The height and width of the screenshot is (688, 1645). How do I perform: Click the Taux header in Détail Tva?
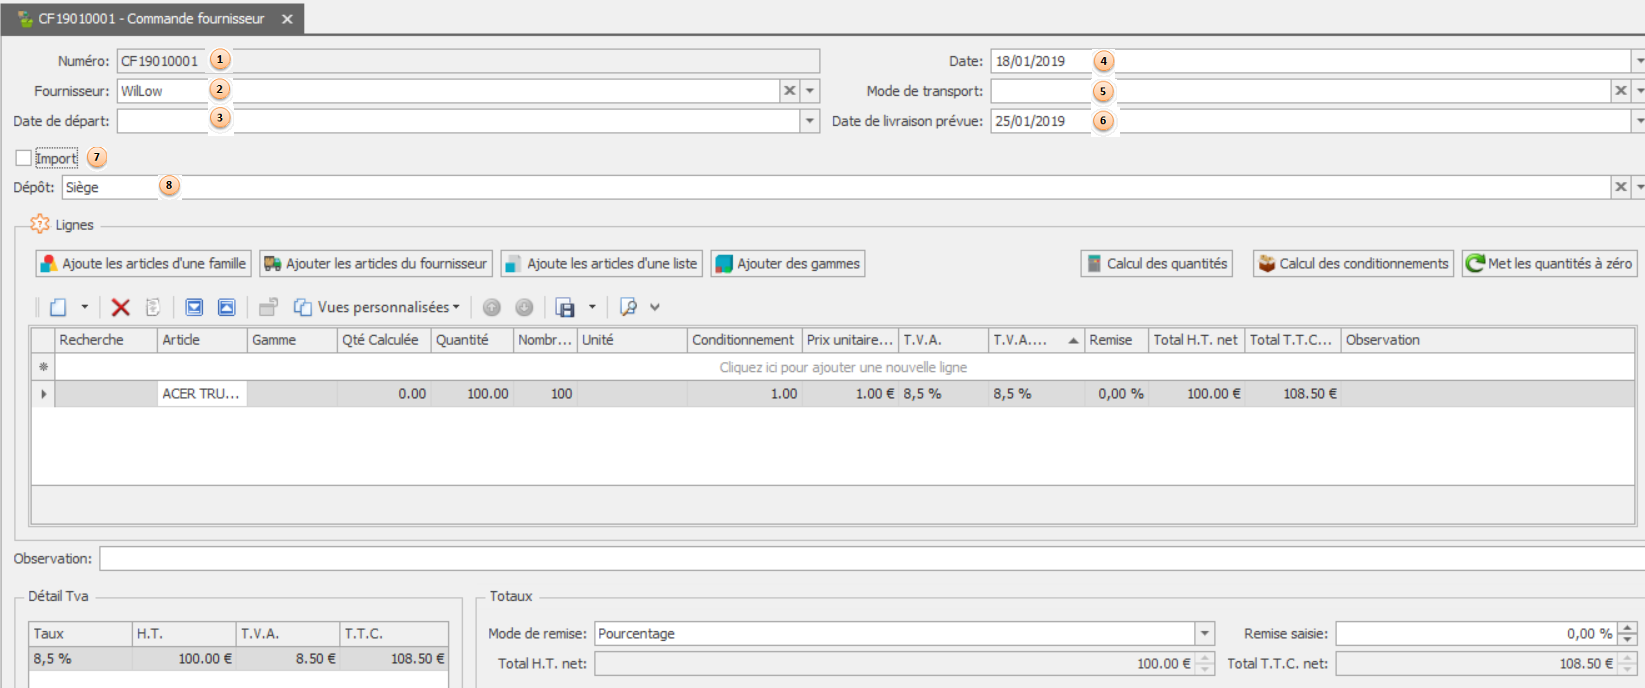[x=80, y=633]
